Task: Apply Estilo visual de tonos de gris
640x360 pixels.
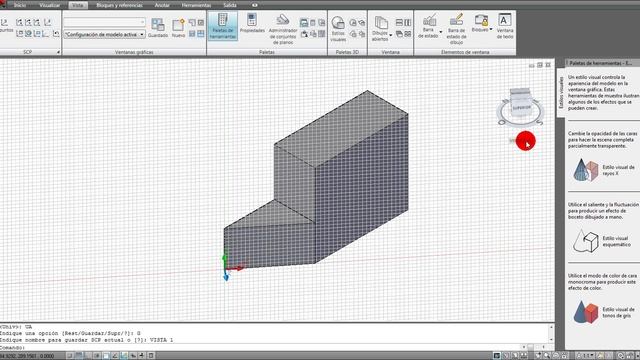Action: click(603, 312)
